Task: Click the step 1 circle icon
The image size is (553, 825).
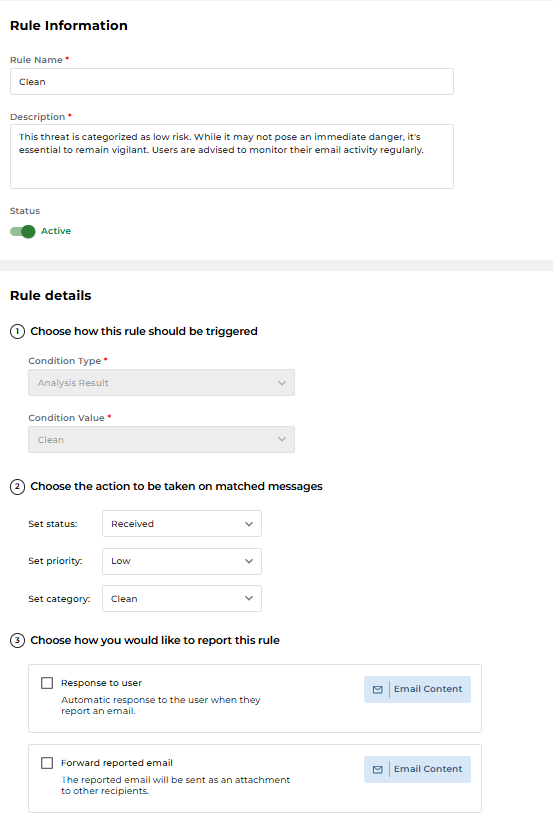Action: pyautogui.click(x=17, y=331)
